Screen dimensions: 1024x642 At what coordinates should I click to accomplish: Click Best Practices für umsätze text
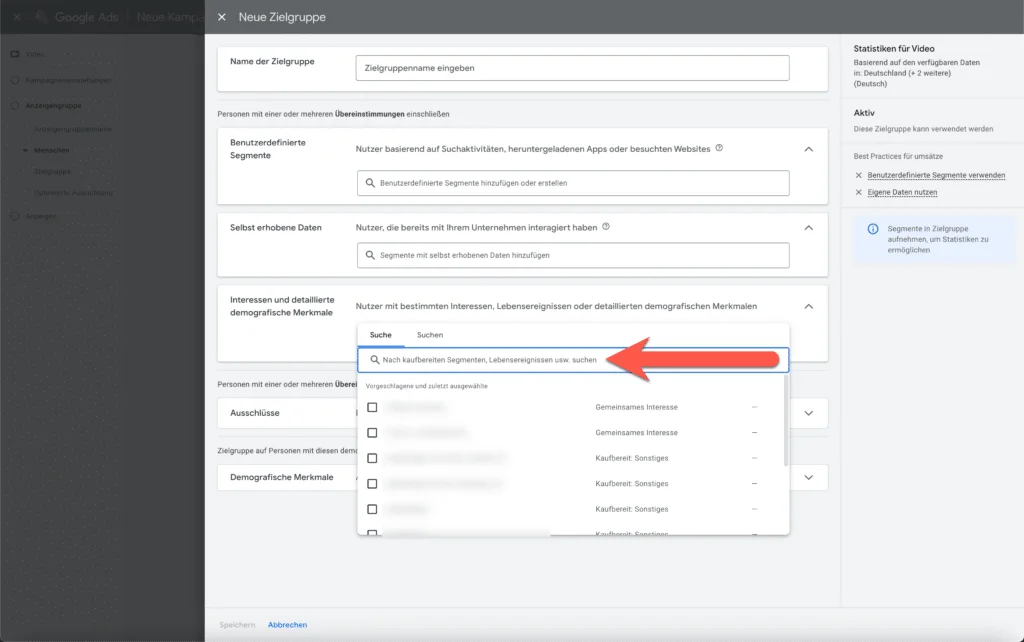[x=898, y=156]
